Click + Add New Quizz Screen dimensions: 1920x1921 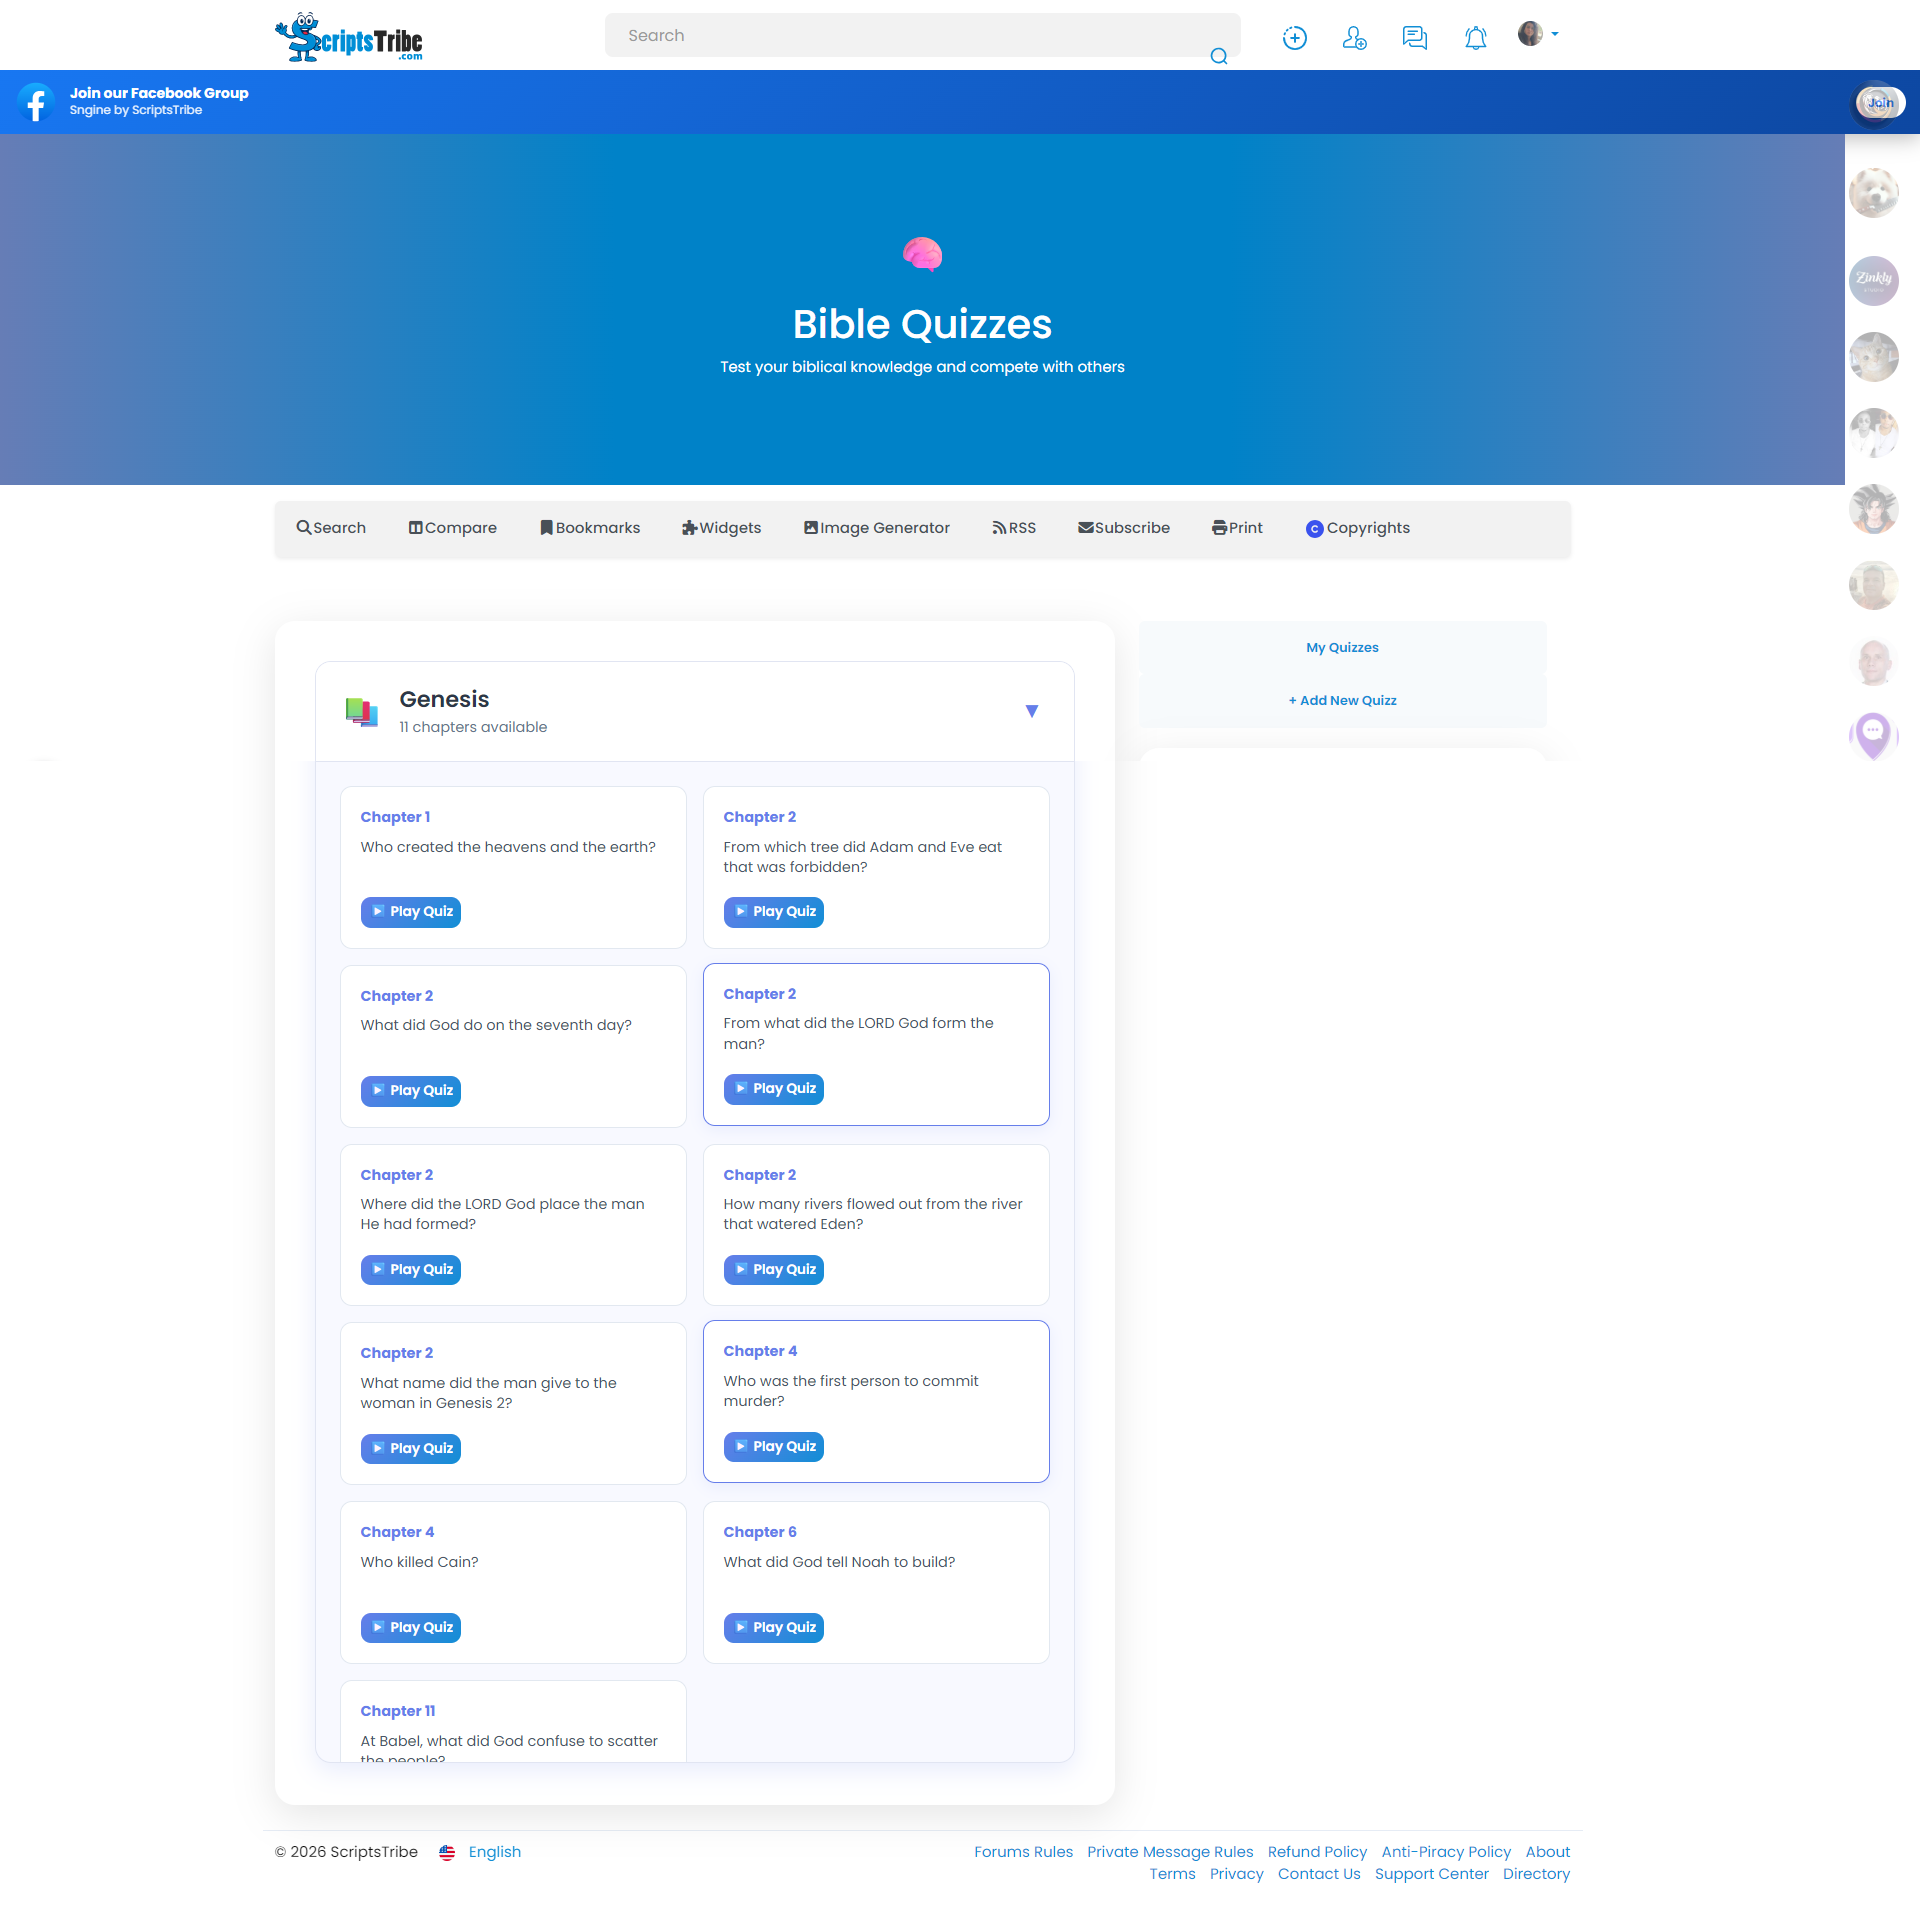[1342, 700]
